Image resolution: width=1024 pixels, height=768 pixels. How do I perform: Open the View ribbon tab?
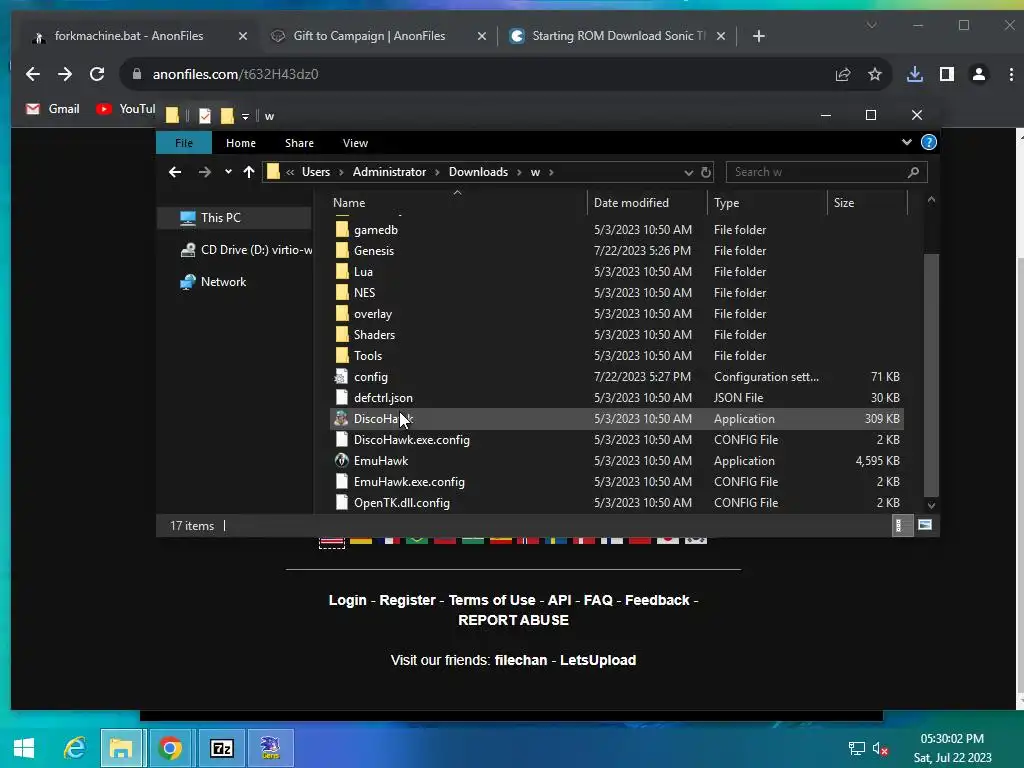tap(355, 143)
